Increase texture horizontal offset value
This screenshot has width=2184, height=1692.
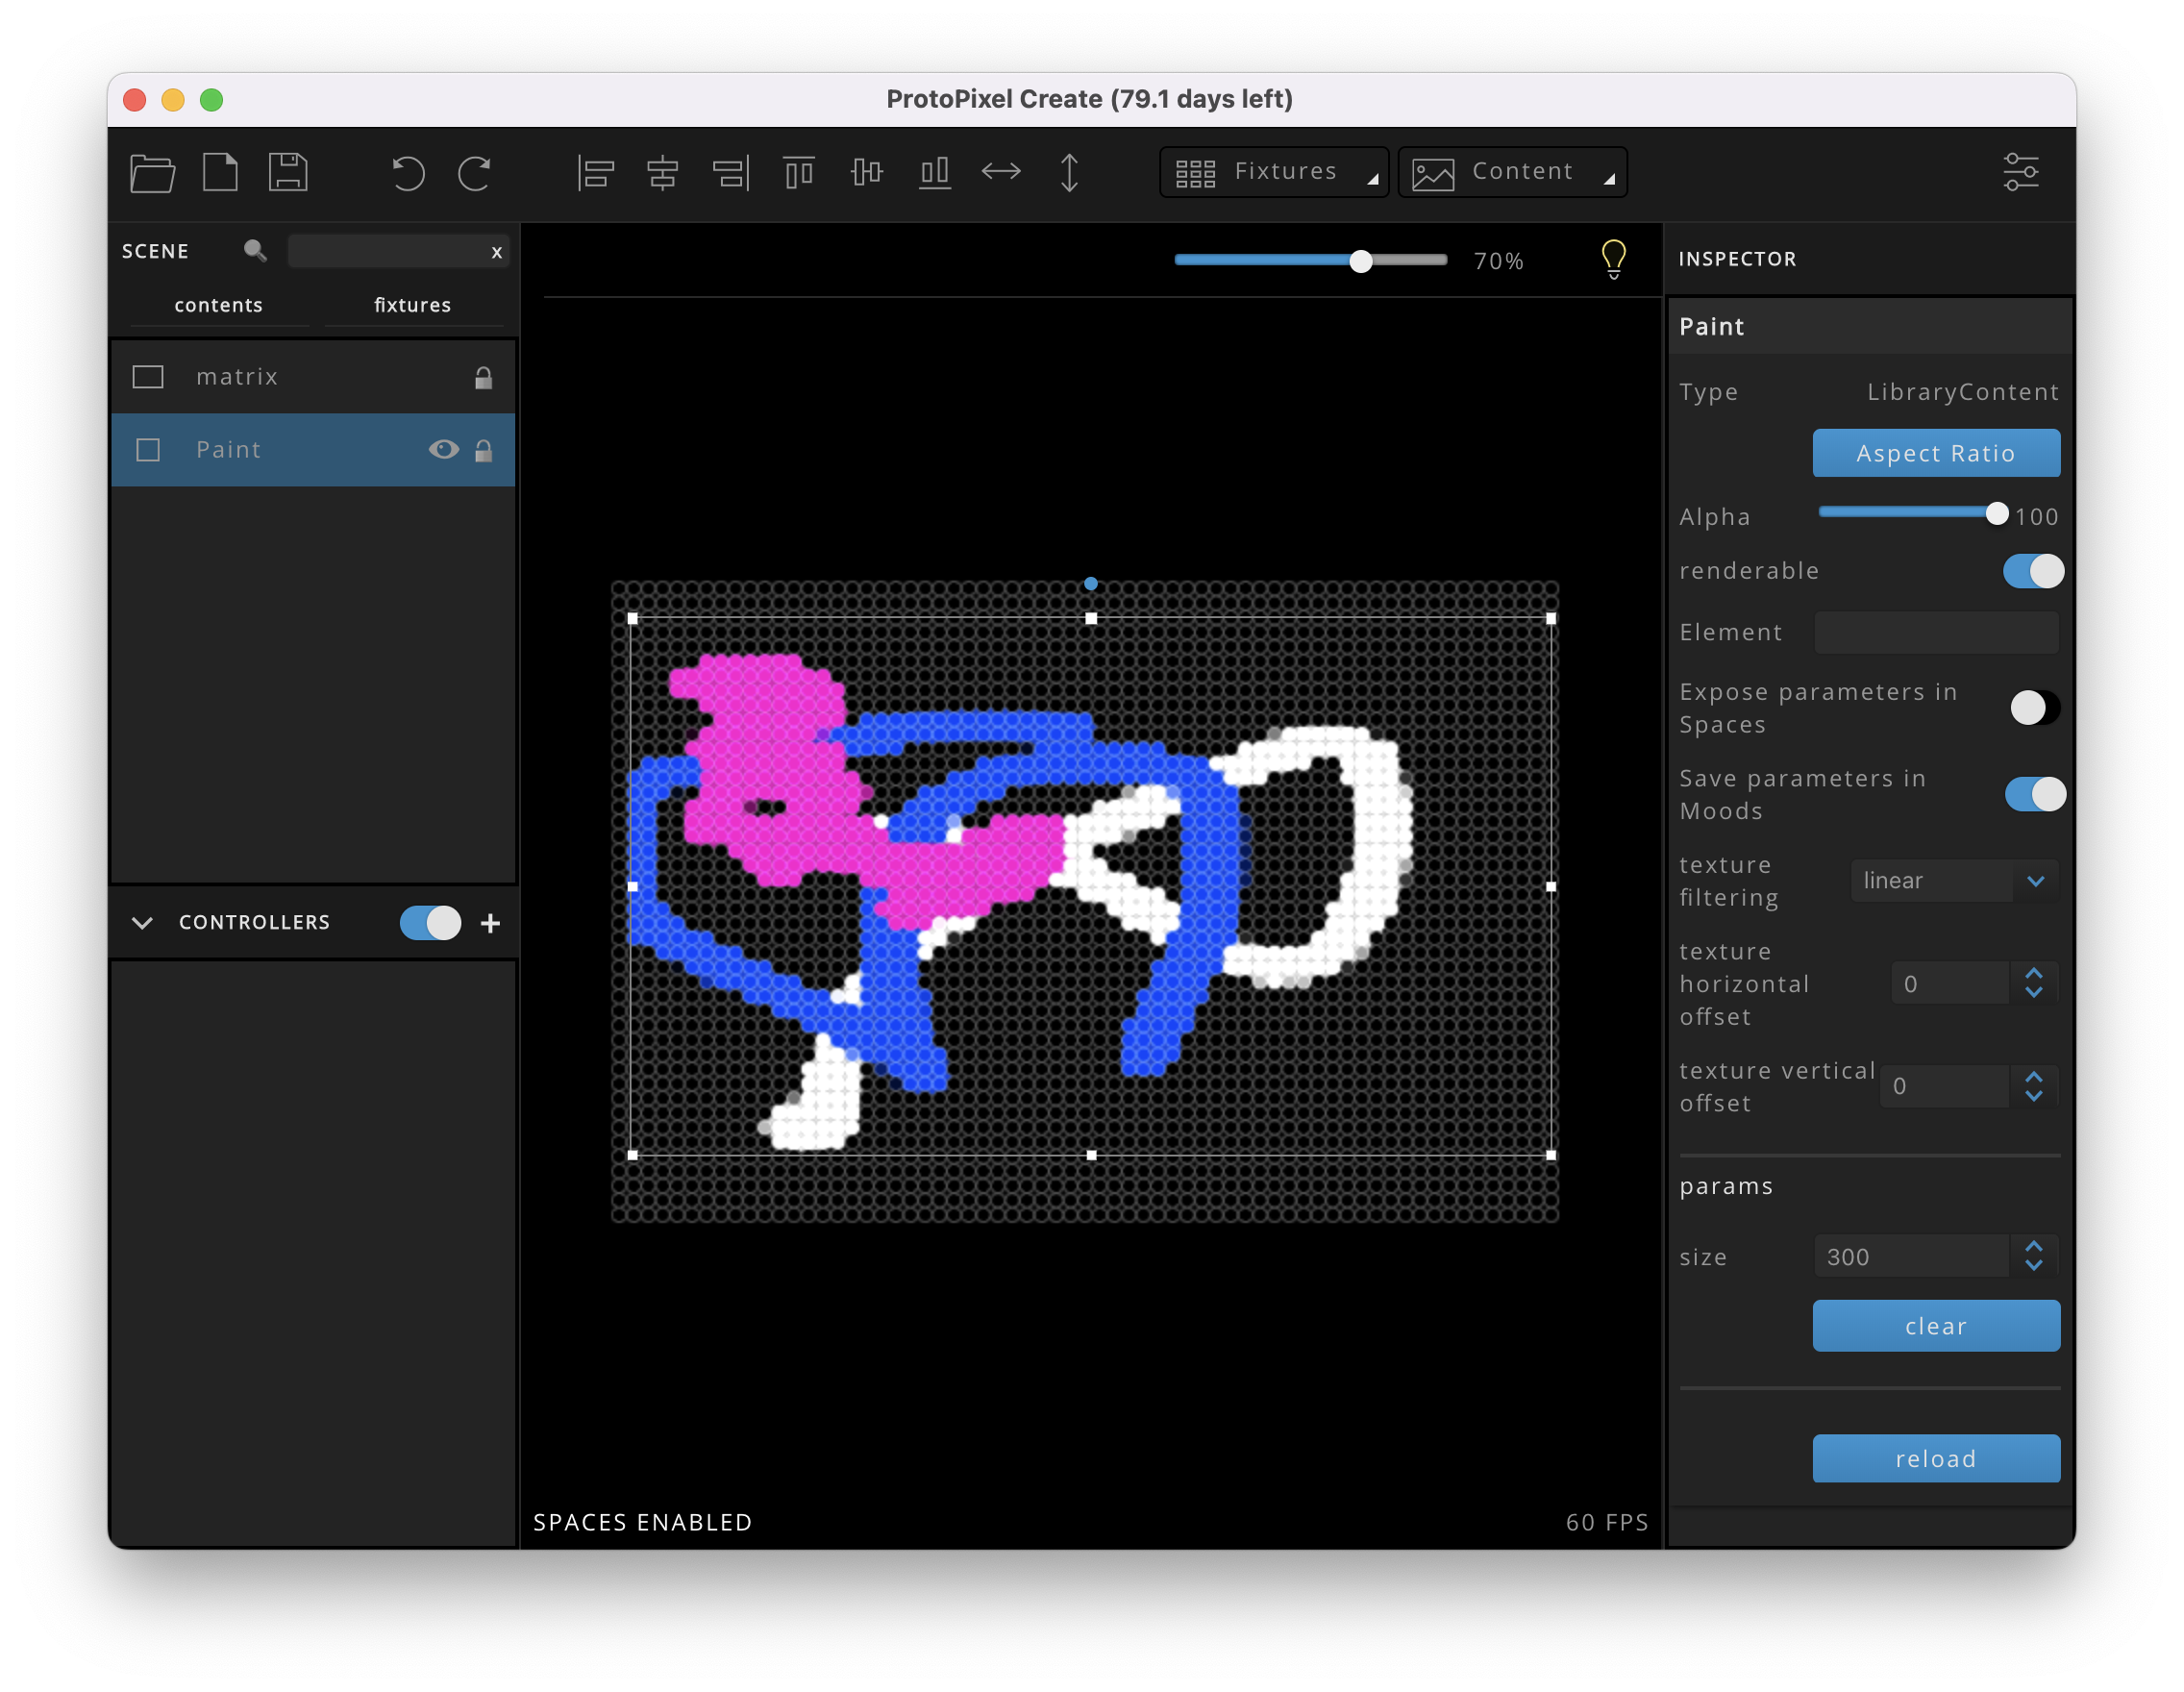(2034, 973)
